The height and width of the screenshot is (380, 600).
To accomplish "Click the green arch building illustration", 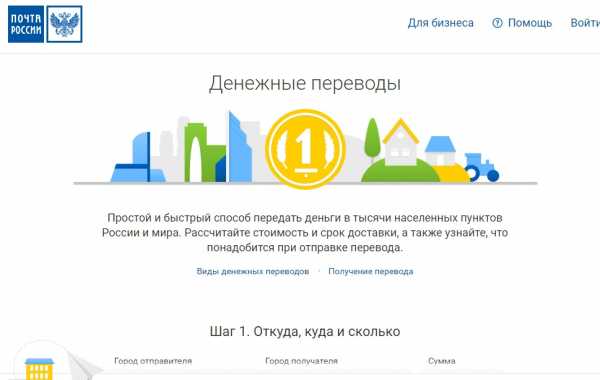I will [205, 152].
